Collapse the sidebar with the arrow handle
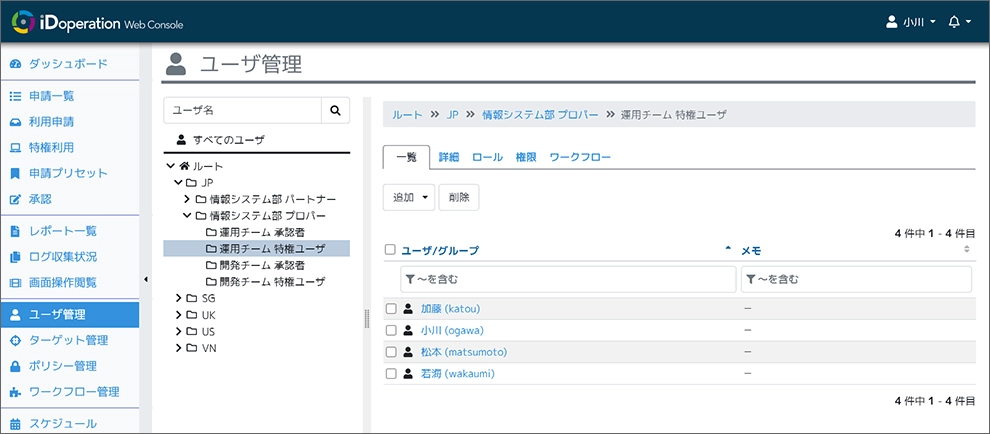The height and width of the screenshot is (434, 990). point(146,279)
